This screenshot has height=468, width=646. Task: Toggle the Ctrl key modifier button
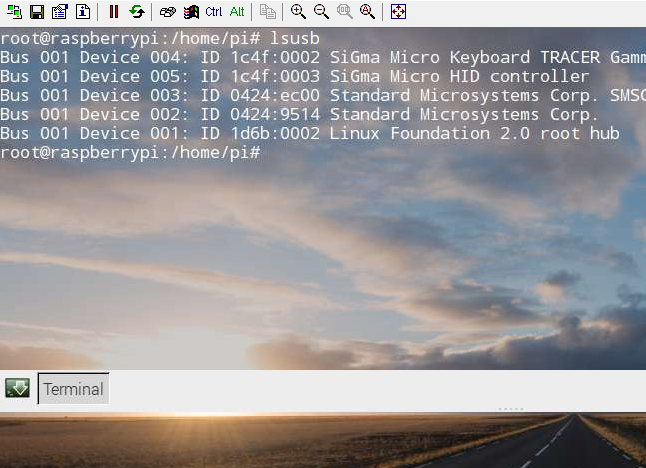213,12
